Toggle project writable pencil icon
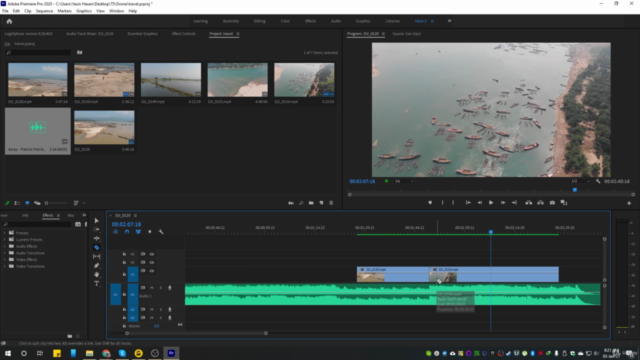 tap(7, 203)
